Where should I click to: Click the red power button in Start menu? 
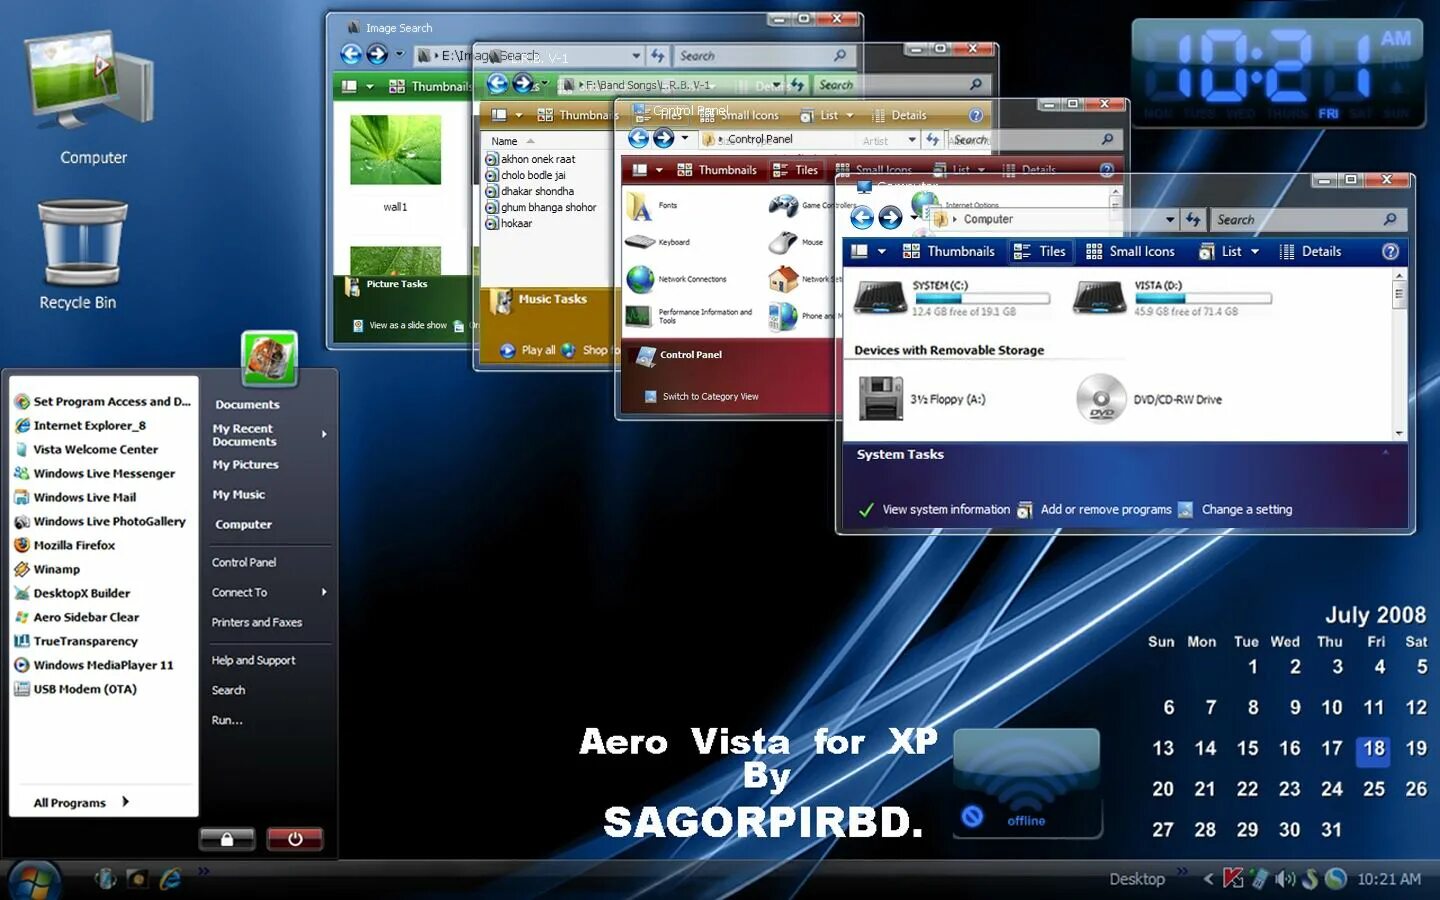[295, 839]
